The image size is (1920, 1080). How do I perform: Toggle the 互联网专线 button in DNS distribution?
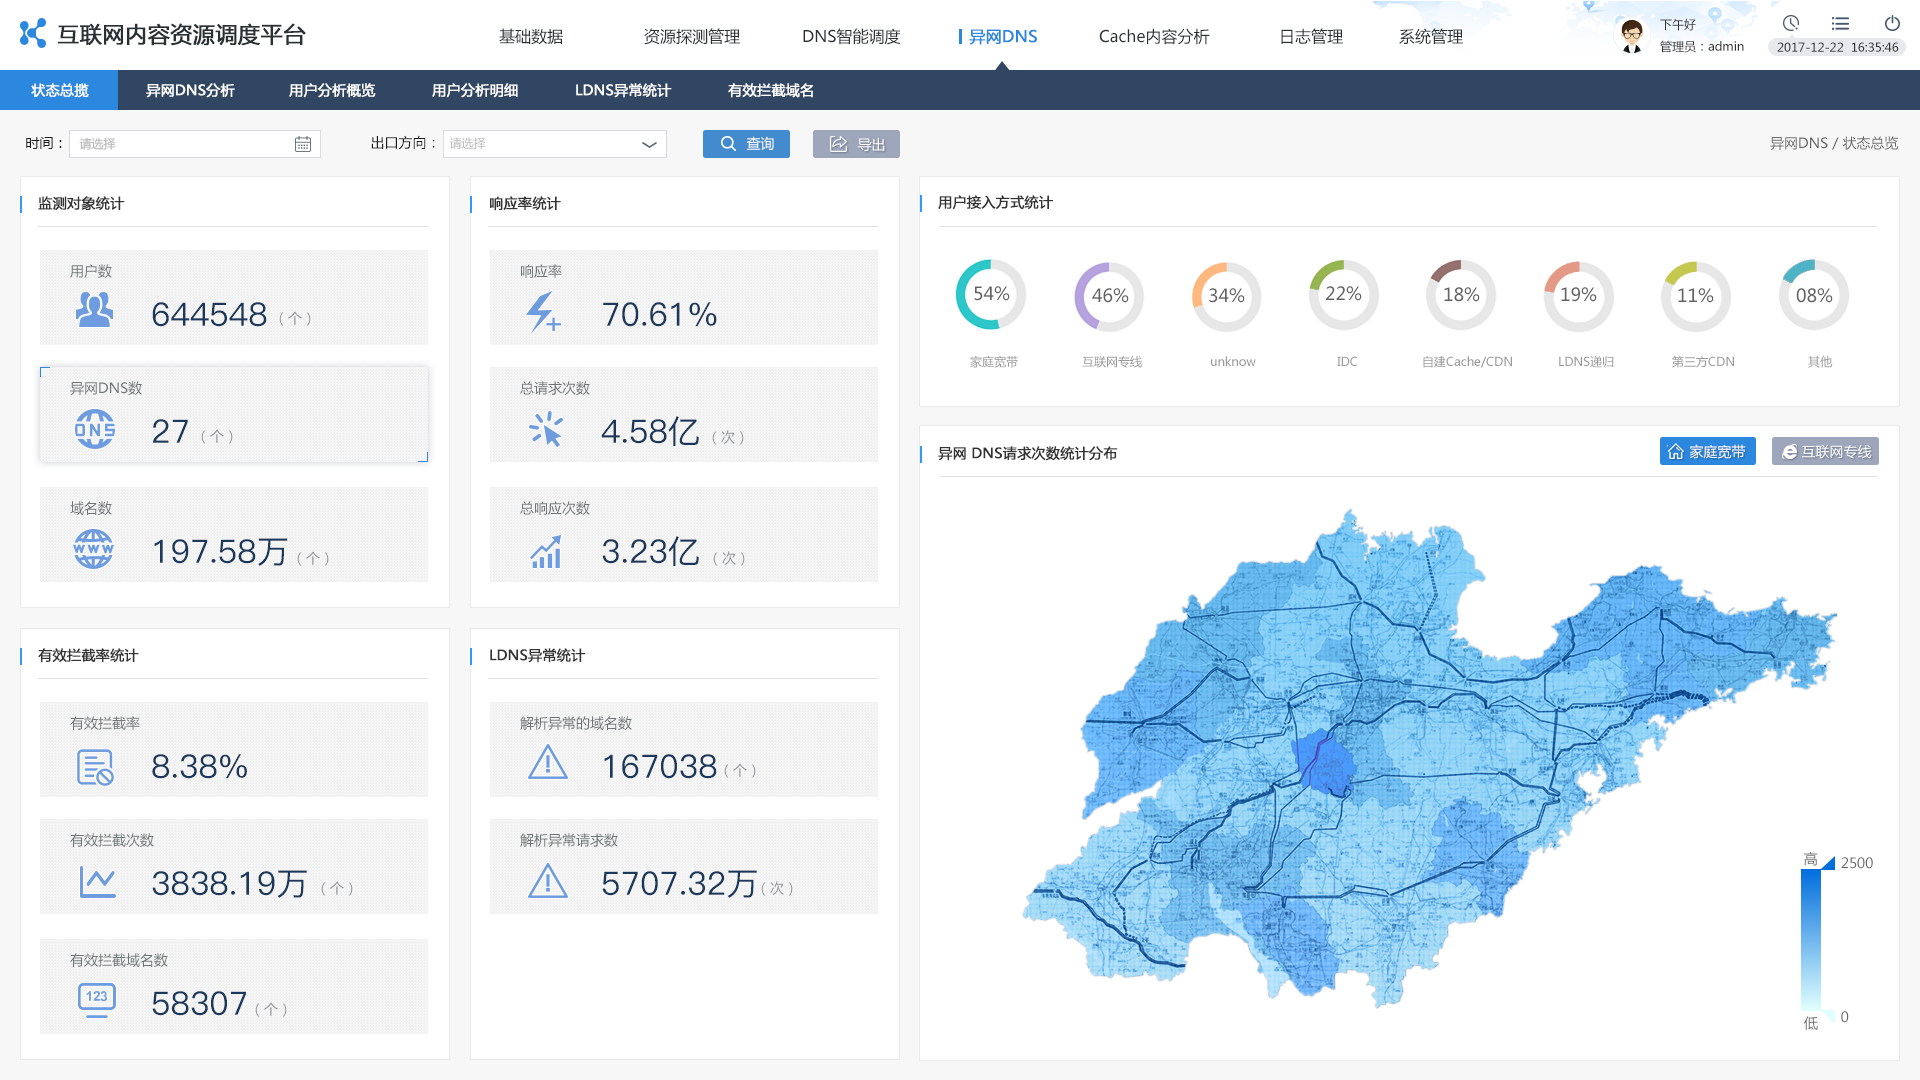pyautogui.click(x=1833, y=451)
